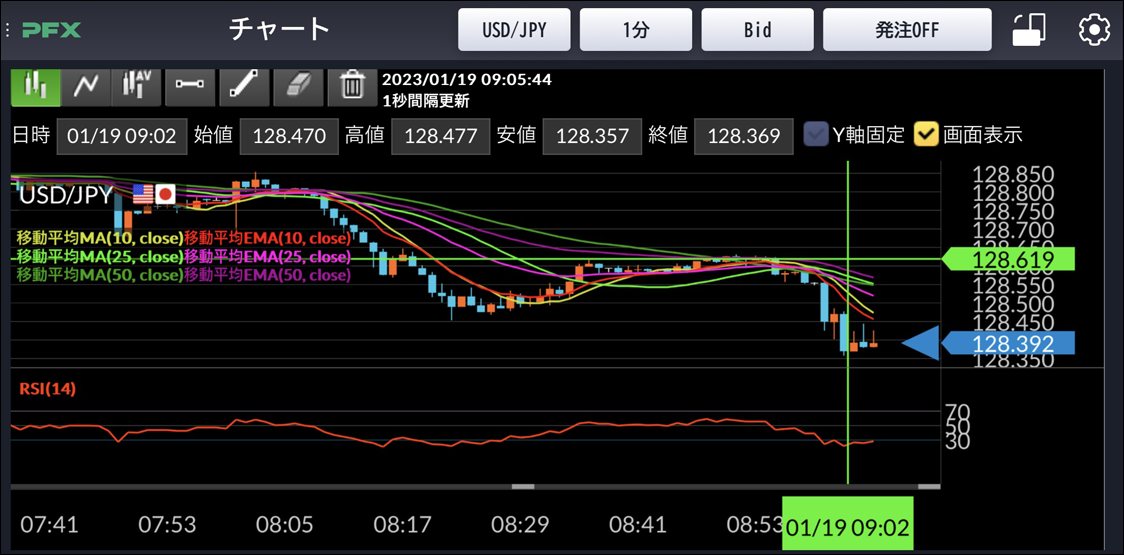Click the USD/JPY chart title text
This screenshot has height=555, width=1124.
pyautogui.click(x=65, y=194)
